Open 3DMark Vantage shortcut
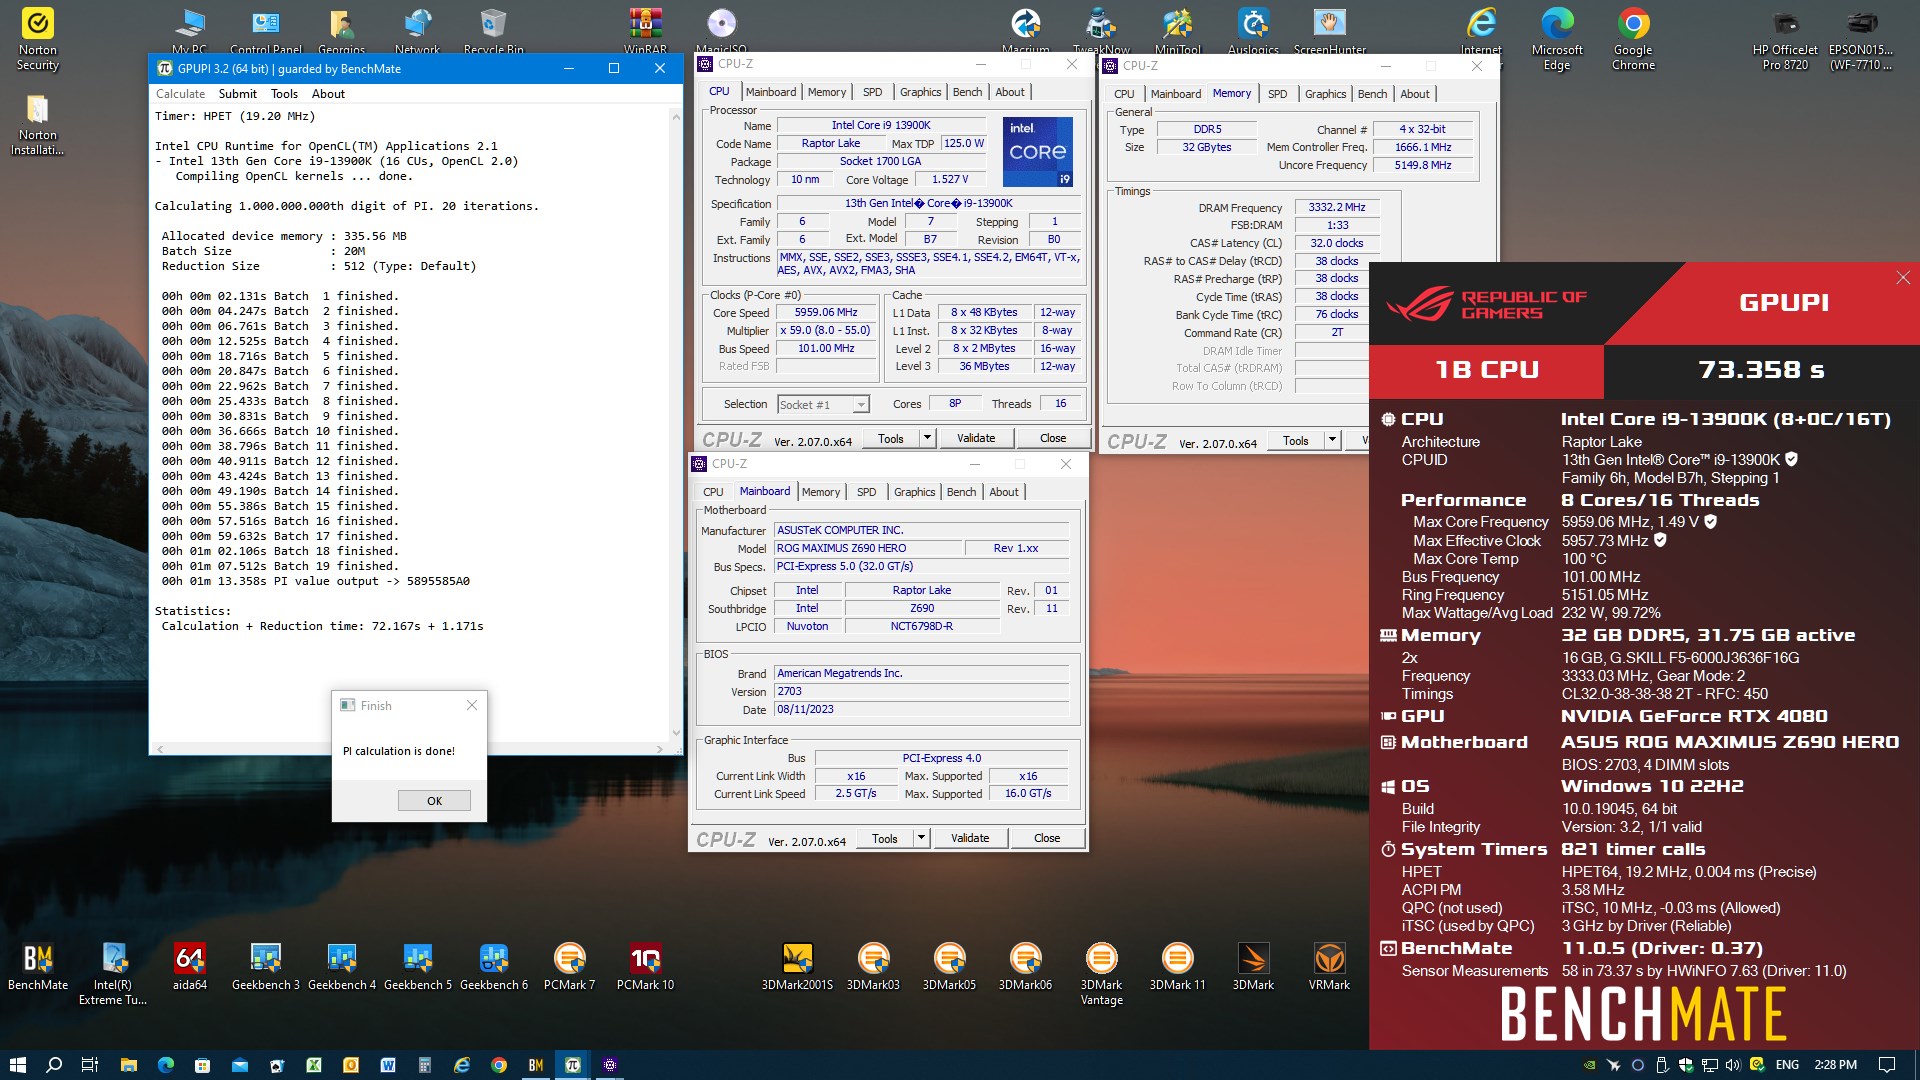Screen dimensions: 1920x1080 coord(1101,973)
